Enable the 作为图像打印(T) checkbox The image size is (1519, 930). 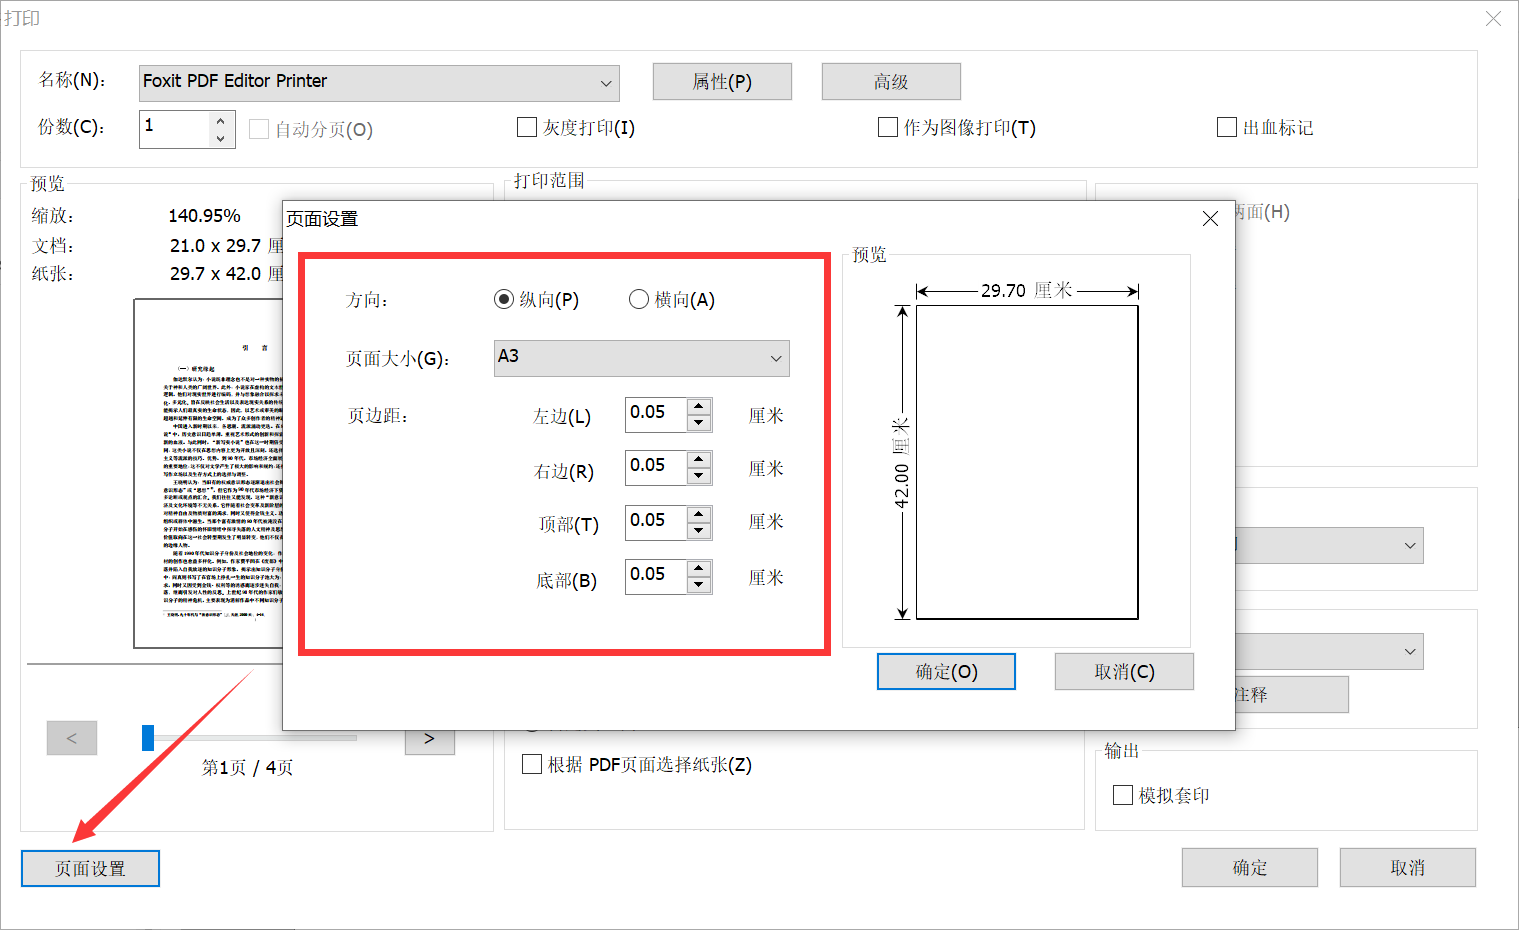[x=888, y=127]
